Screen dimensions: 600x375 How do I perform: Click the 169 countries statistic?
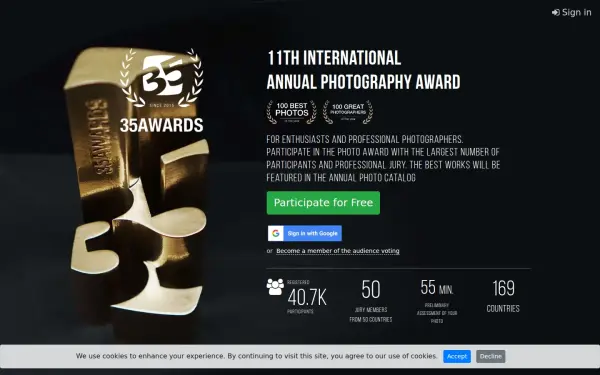pos(503,296)
